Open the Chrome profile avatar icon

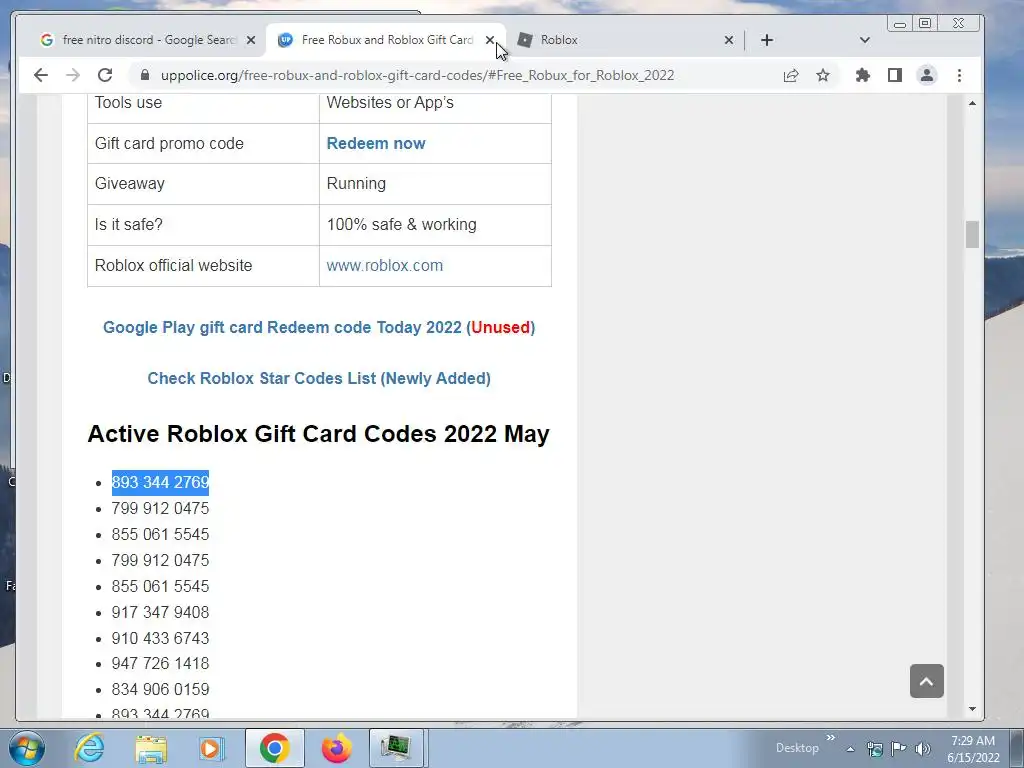927,75
